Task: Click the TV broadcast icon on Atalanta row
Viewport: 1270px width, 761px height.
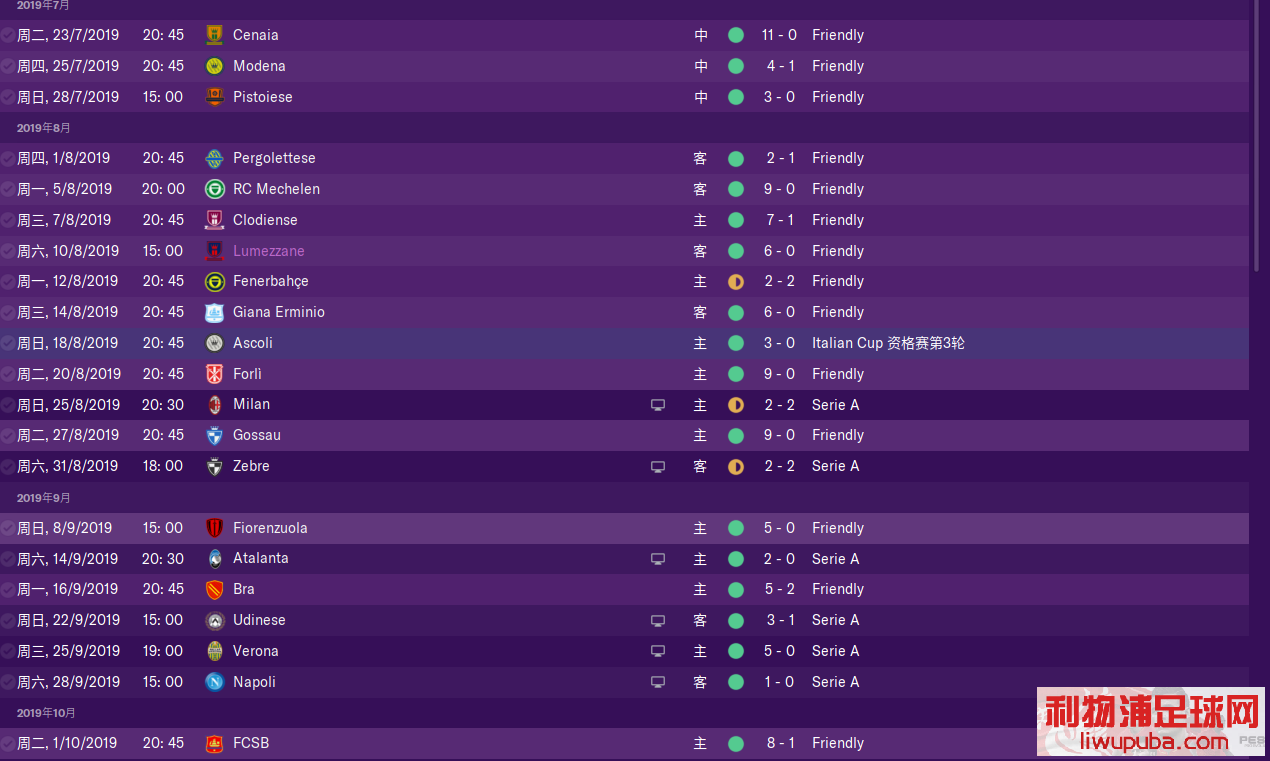Action: 657,559
